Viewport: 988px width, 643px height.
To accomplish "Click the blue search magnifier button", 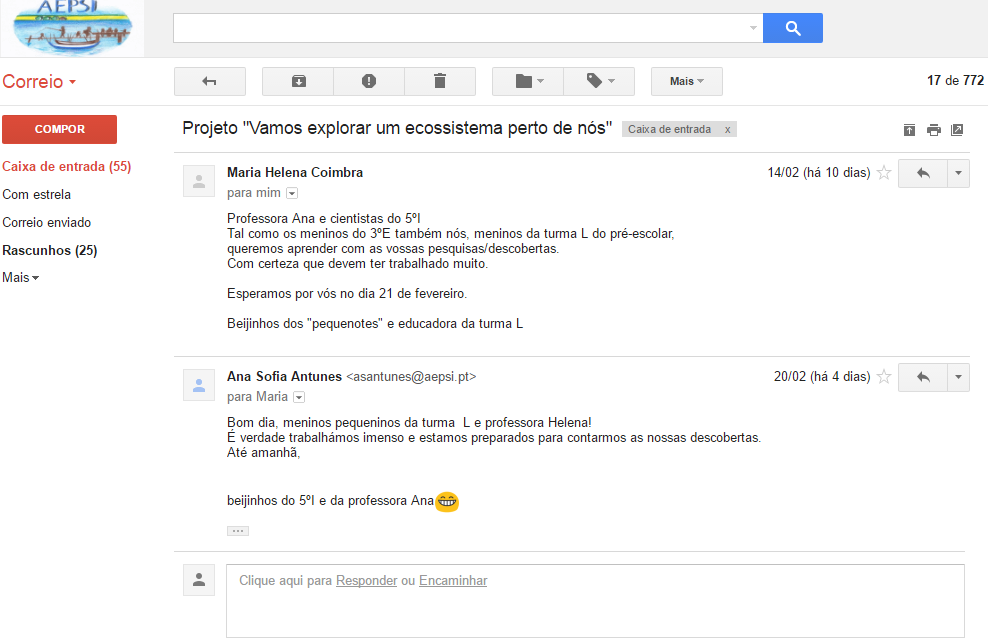I will tap(792, 28).
